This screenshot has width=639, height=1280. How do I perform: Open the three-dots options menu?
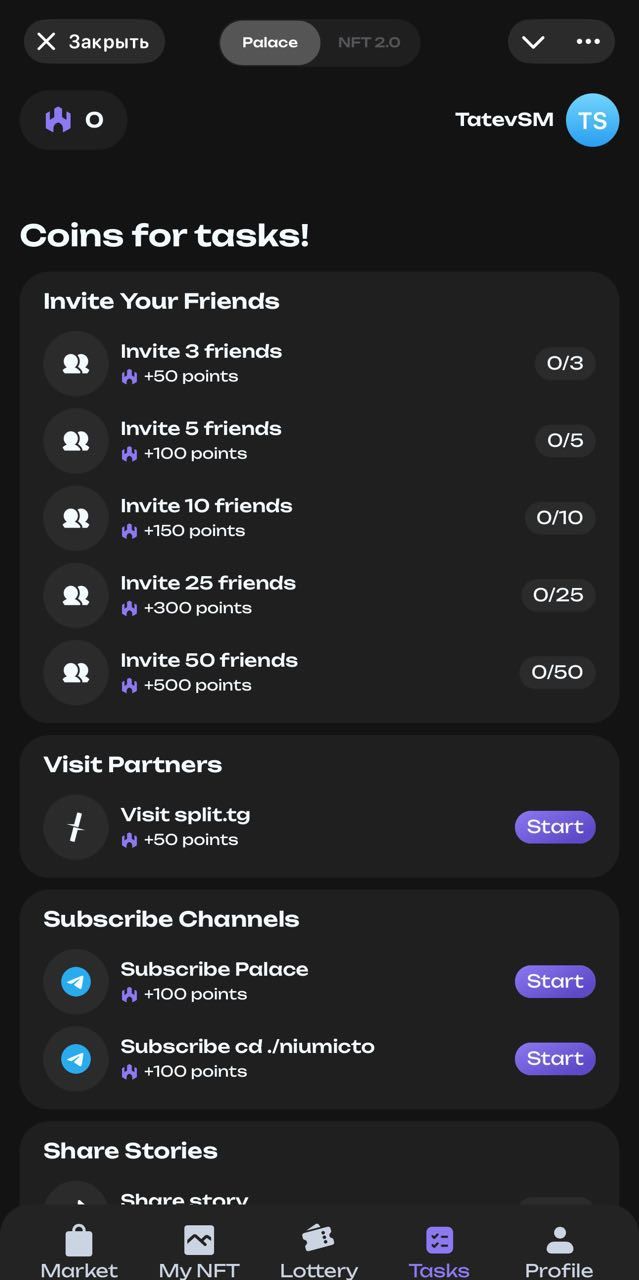(x=589, y=41)
